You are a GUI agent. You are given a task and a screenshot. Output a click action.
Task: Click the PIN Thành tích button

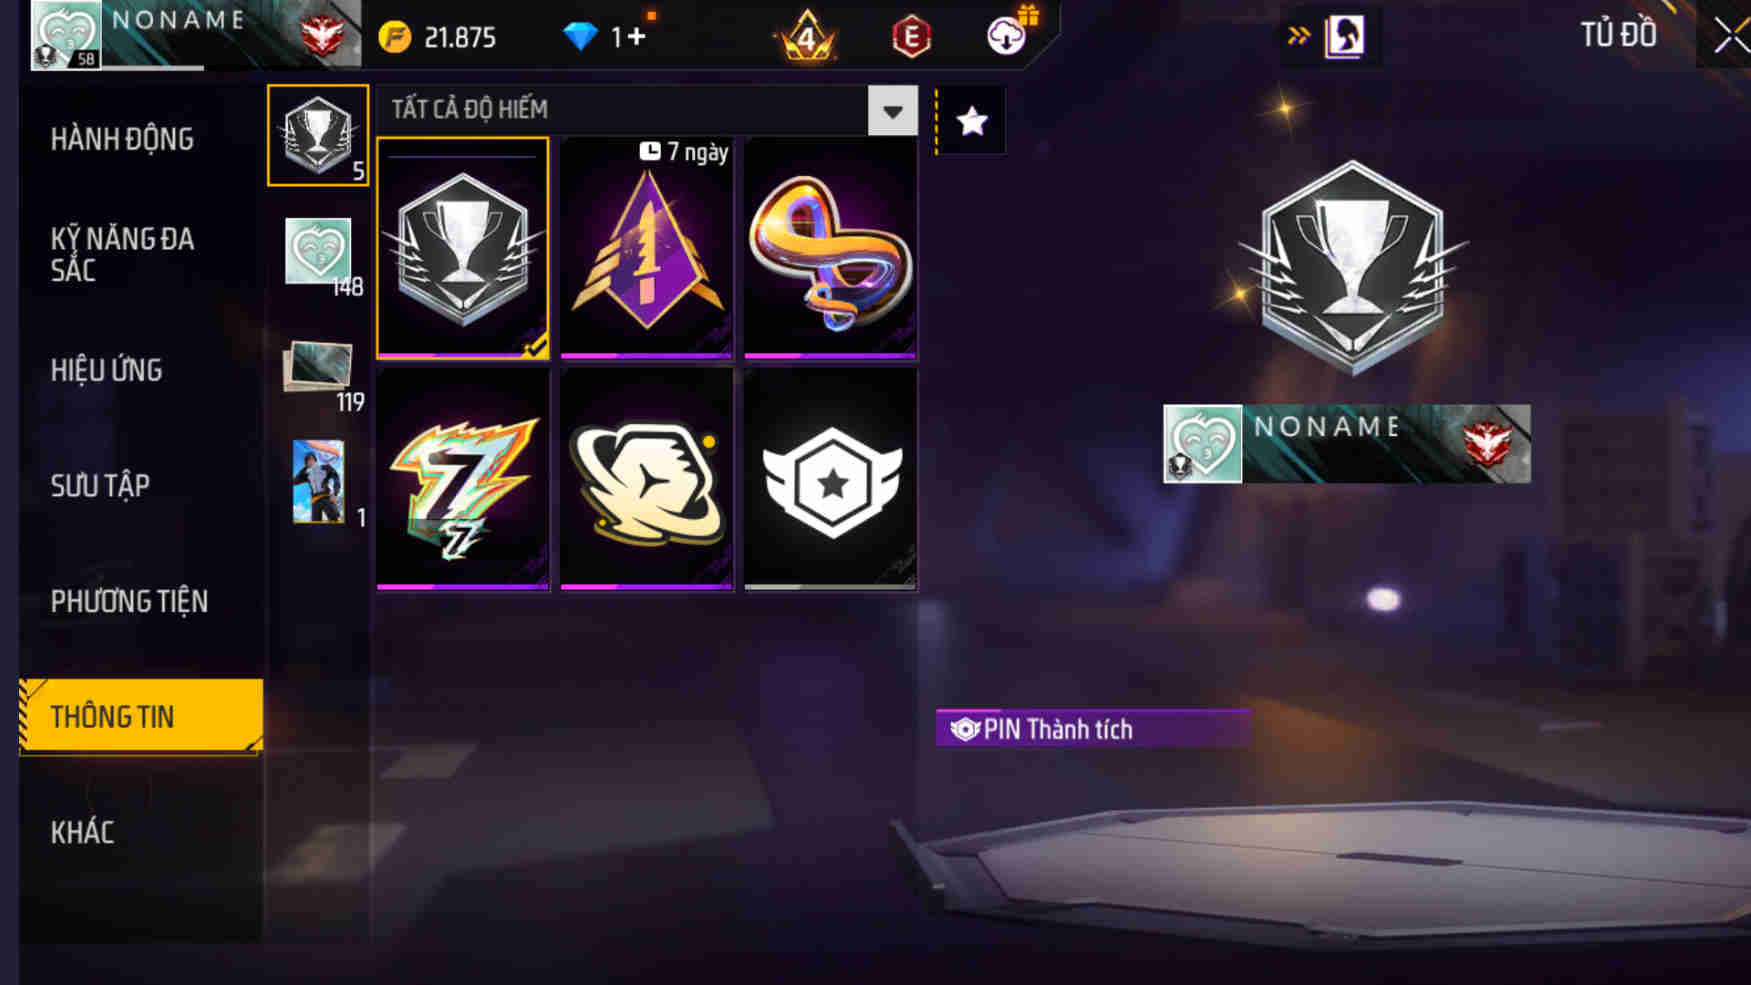pyautogui.click(x=1092, y=729)
